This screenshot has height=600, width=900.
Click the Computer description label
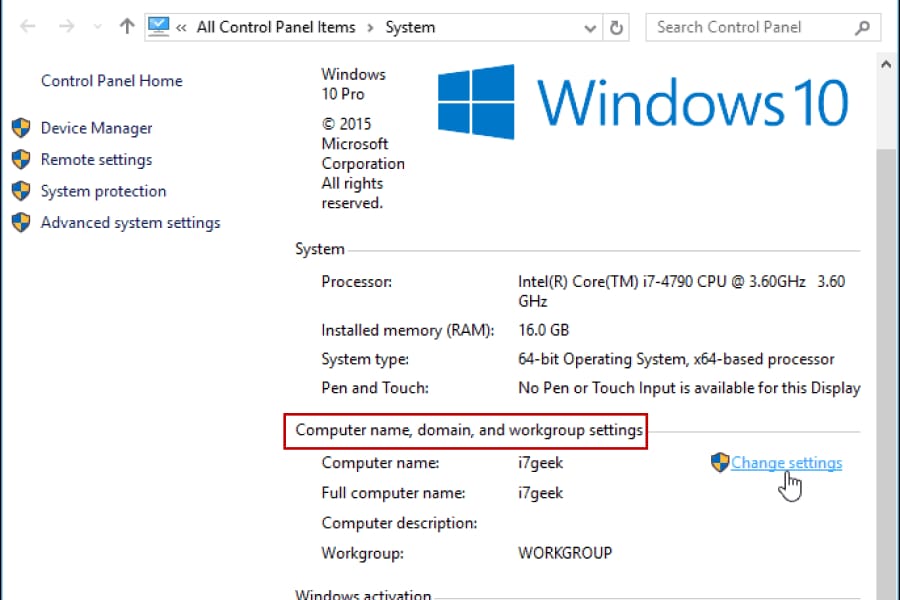[x=399, y=523]
